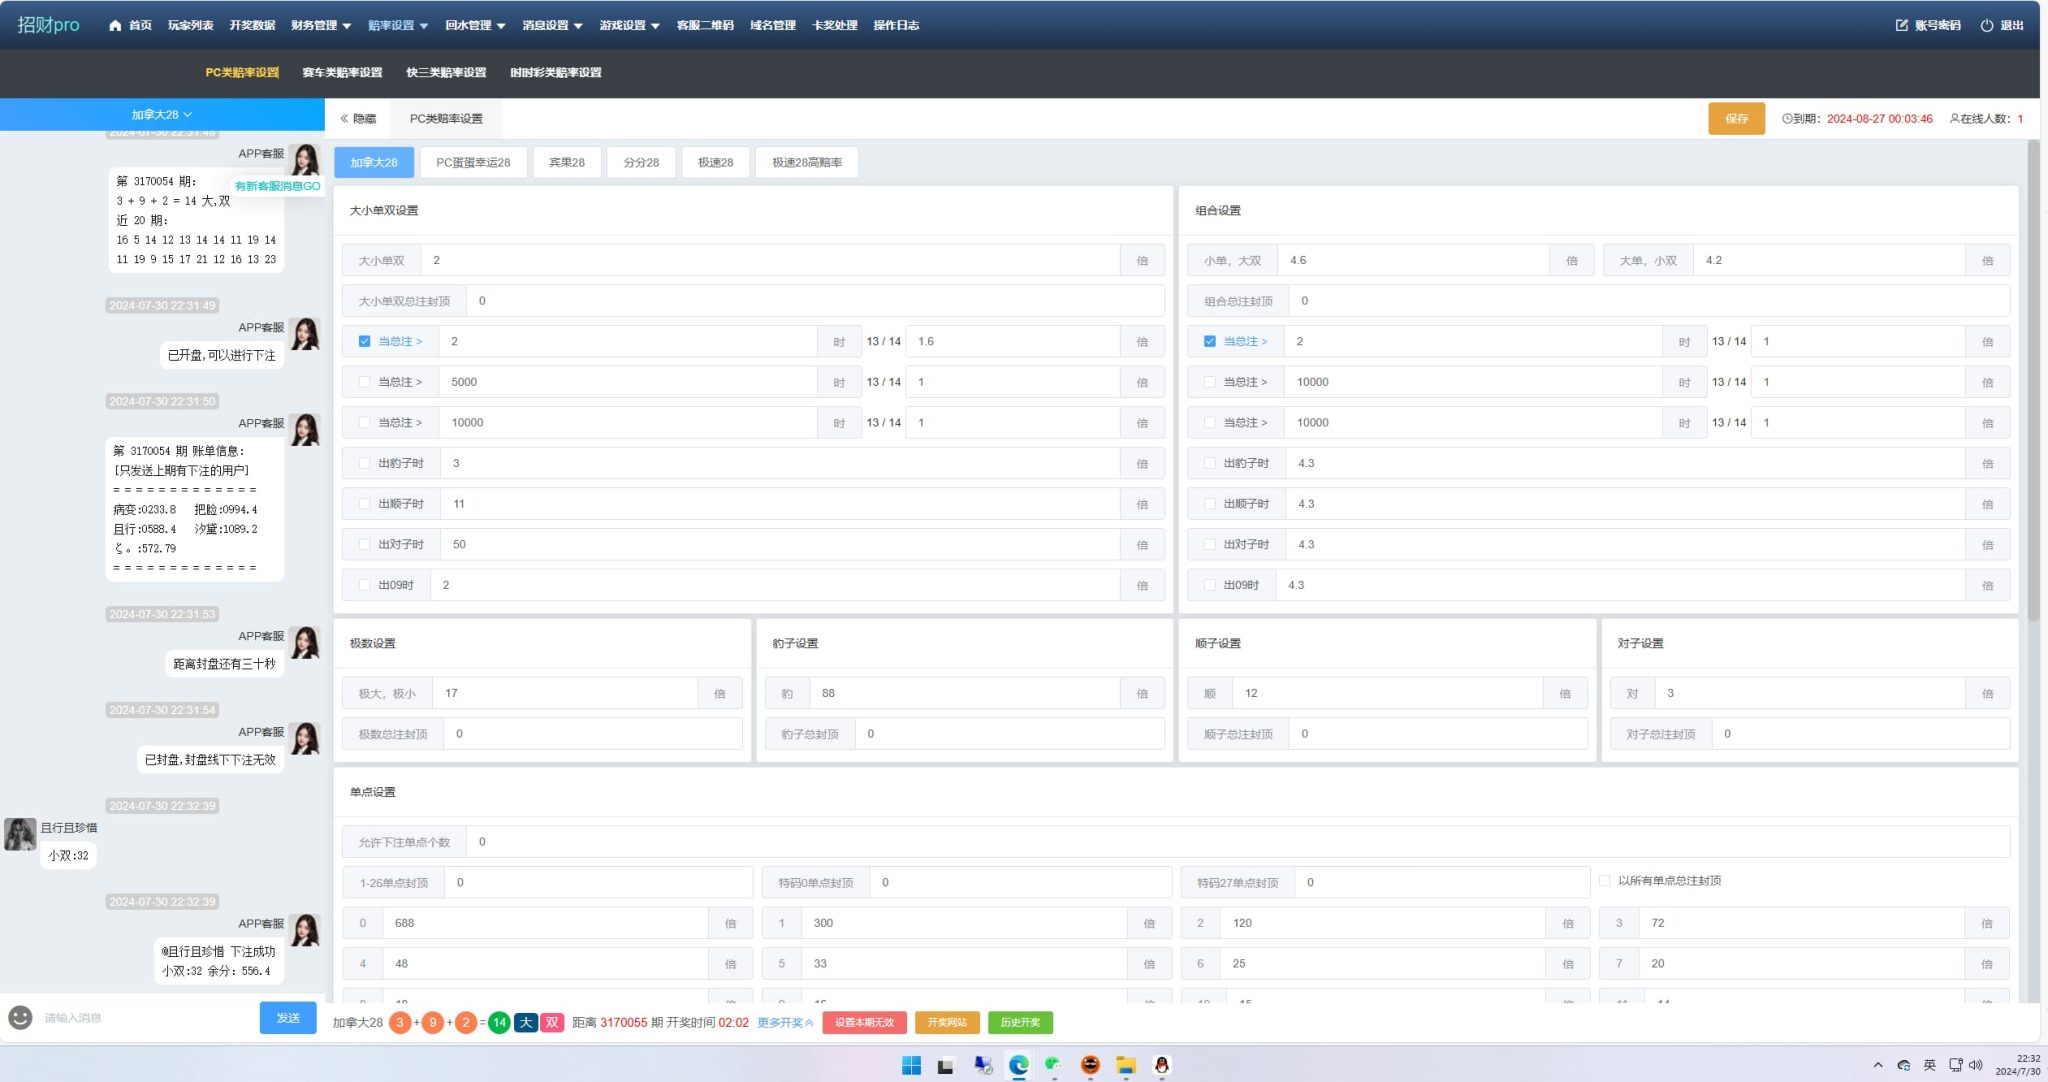Open the 赔率设置 dropdown menu

click(397, 25)
